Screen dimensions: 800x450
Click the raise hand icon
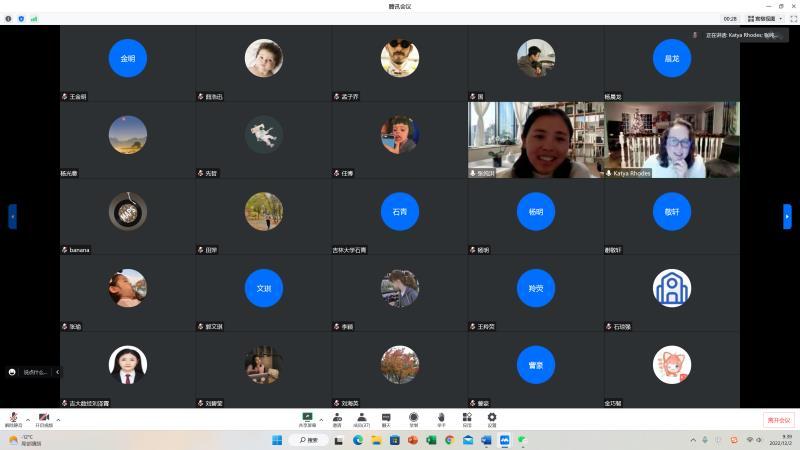click(x=440, y=418)
